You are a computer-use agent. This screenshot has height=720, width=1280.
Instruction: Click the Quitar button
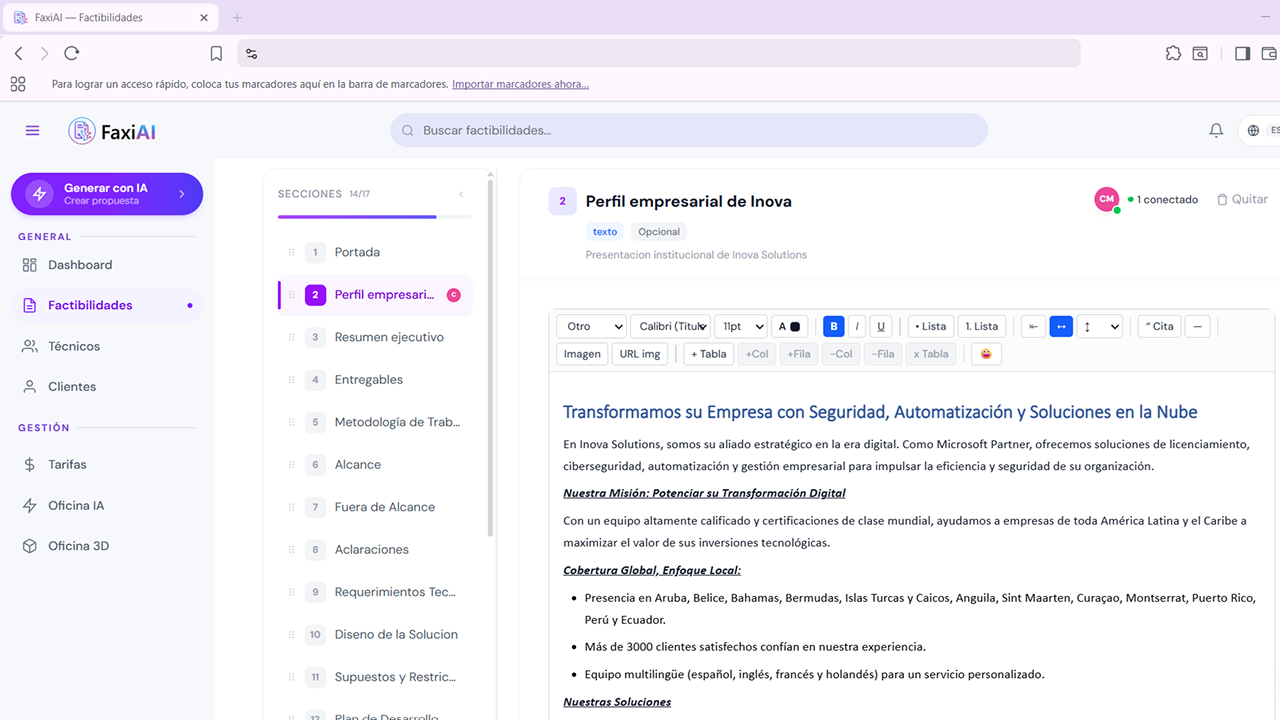click(x=1242, y=199)
